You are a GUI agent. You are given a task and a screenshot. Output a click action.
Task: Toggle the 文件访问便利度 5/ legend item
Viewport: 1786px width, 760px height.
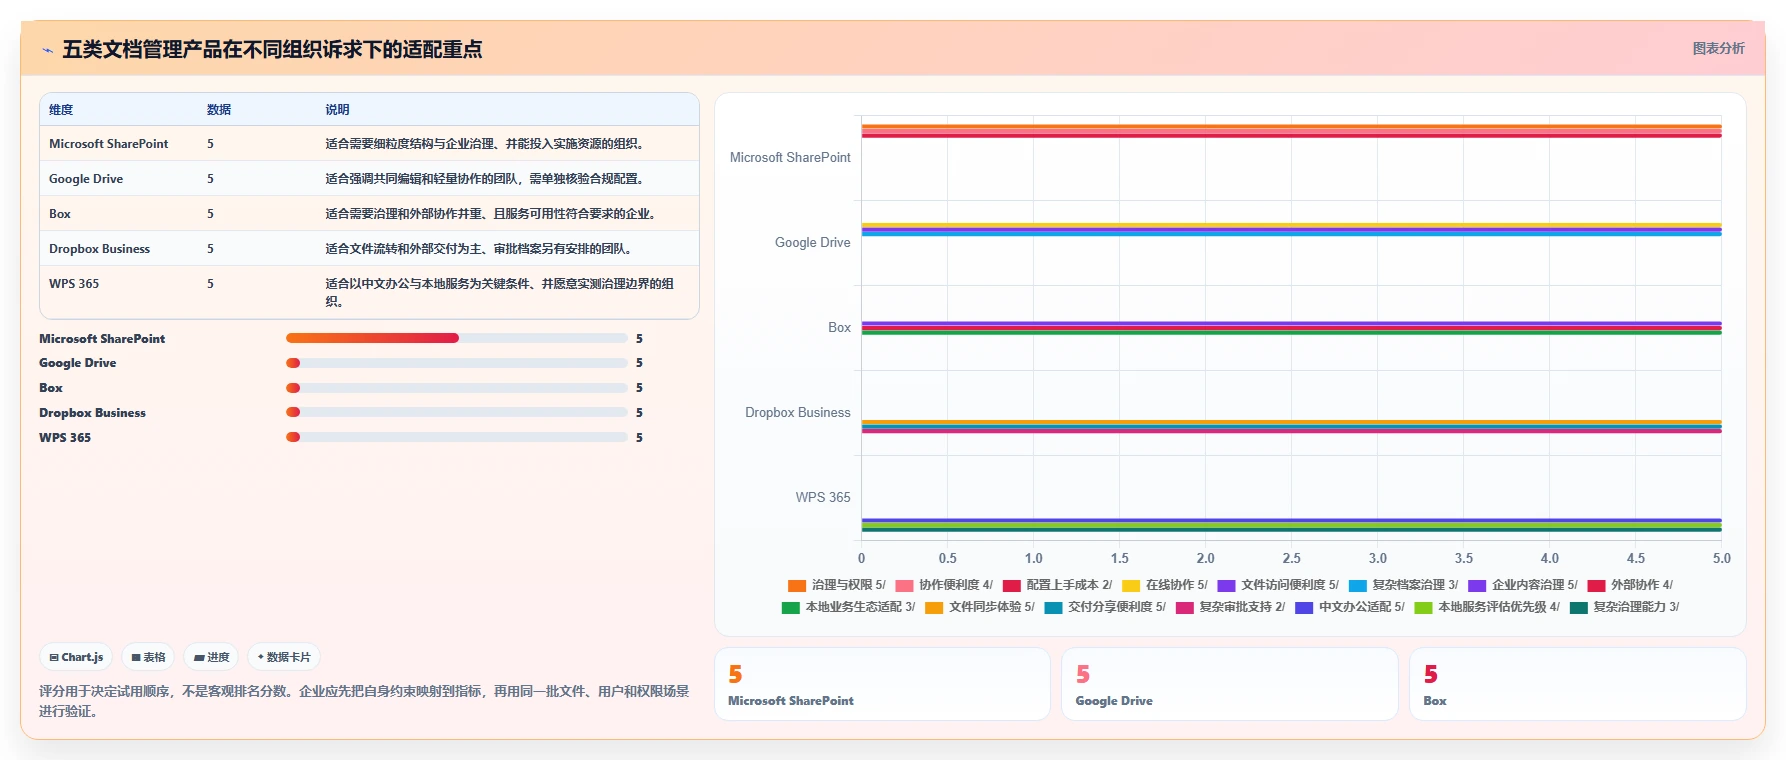coord(1278,585)
